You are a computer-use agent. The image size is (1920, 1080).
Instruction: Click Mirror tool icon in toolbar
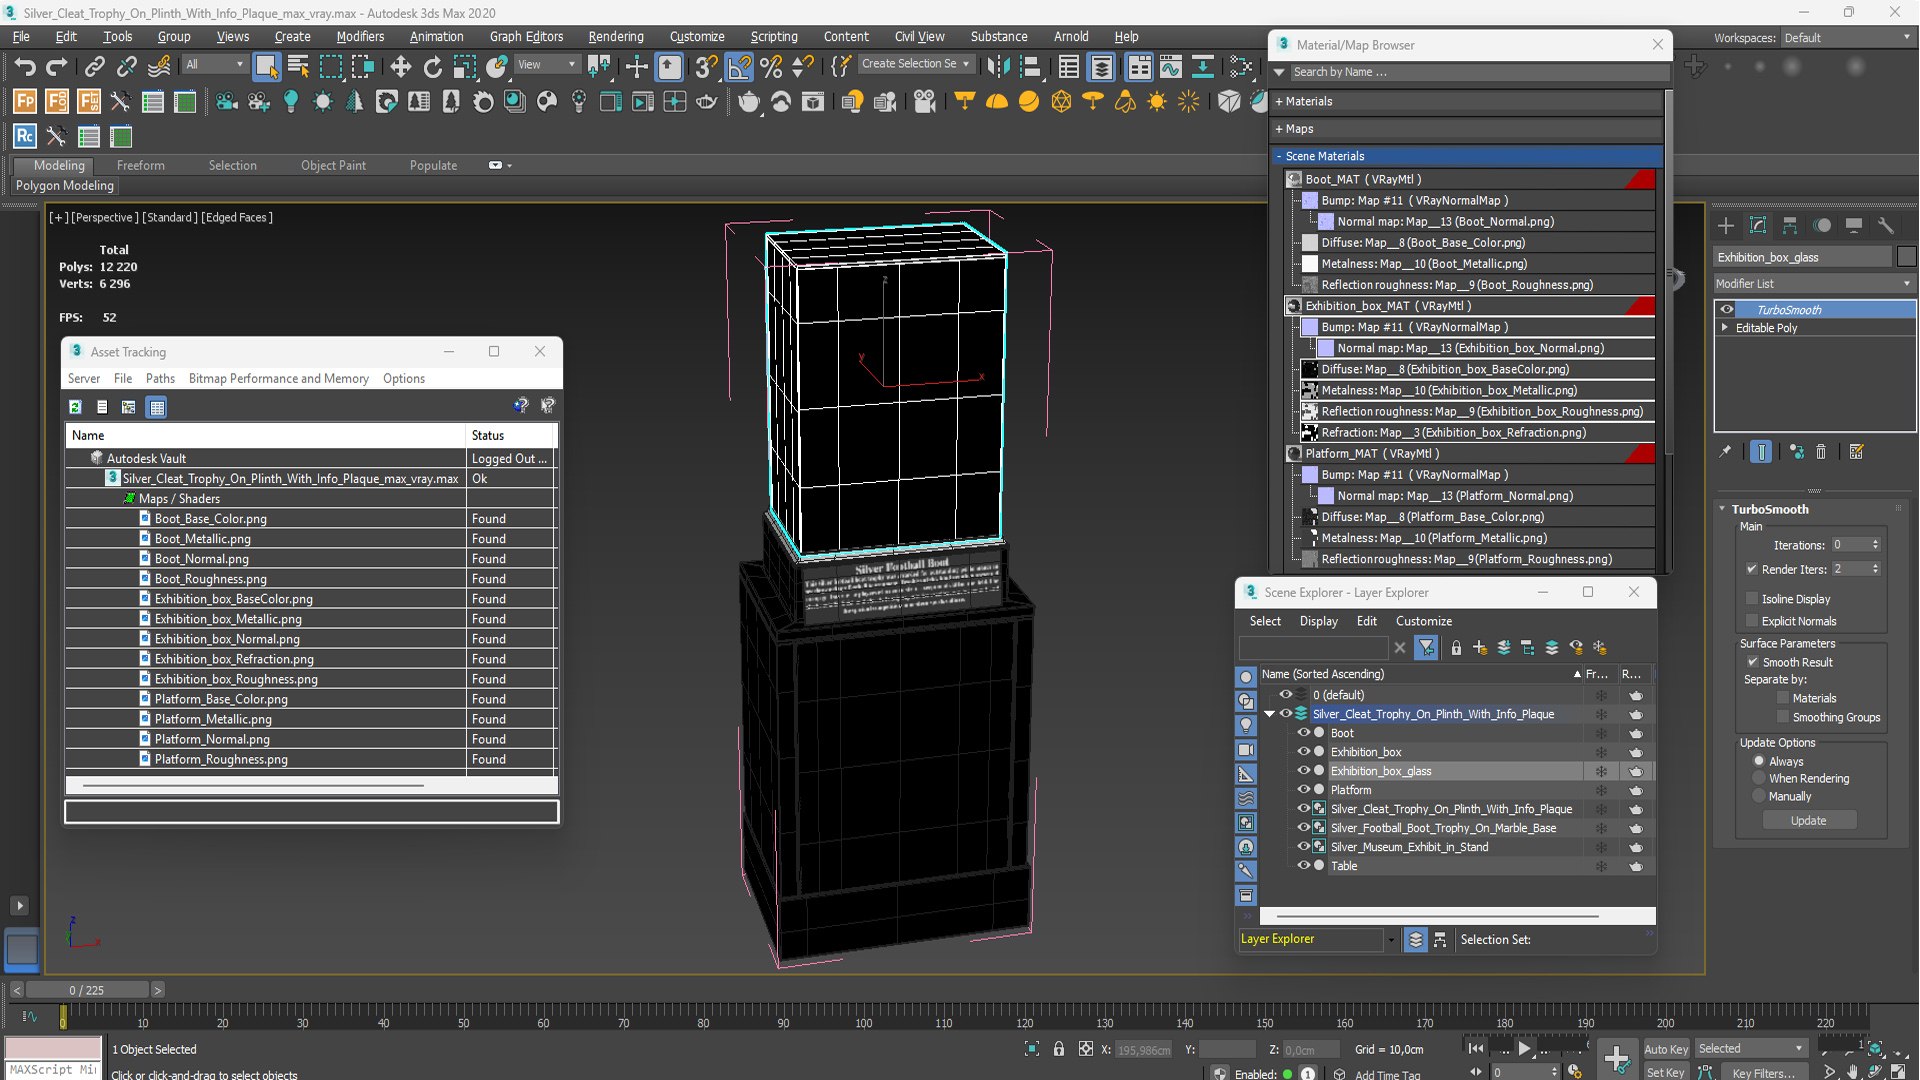tap(997, 67)
